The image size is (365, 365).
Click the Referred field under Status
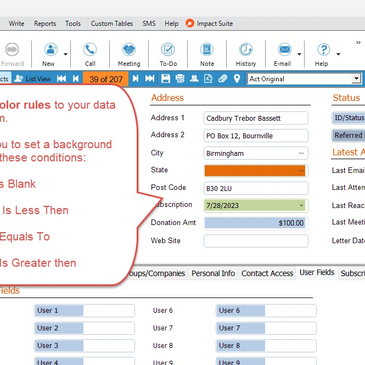tap(348, 135)
